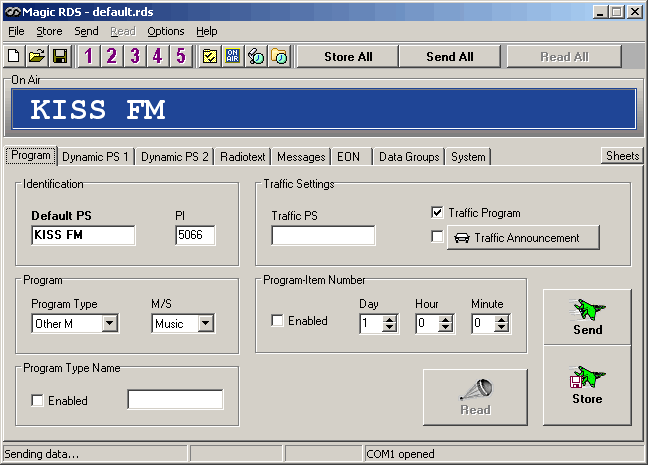The width and height of the screenshot is (648, 465).
Task: Click the Default PS input field
Action: point(83,235)
